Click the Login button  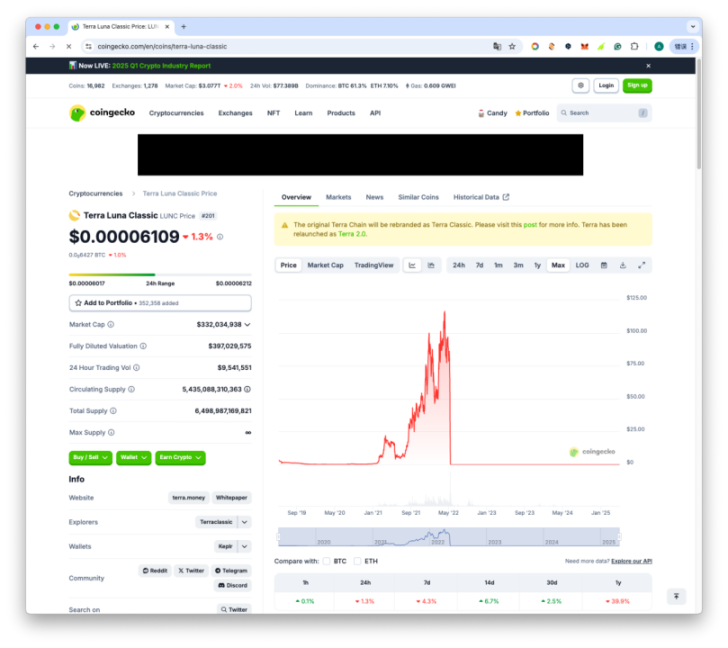[606, 85]
